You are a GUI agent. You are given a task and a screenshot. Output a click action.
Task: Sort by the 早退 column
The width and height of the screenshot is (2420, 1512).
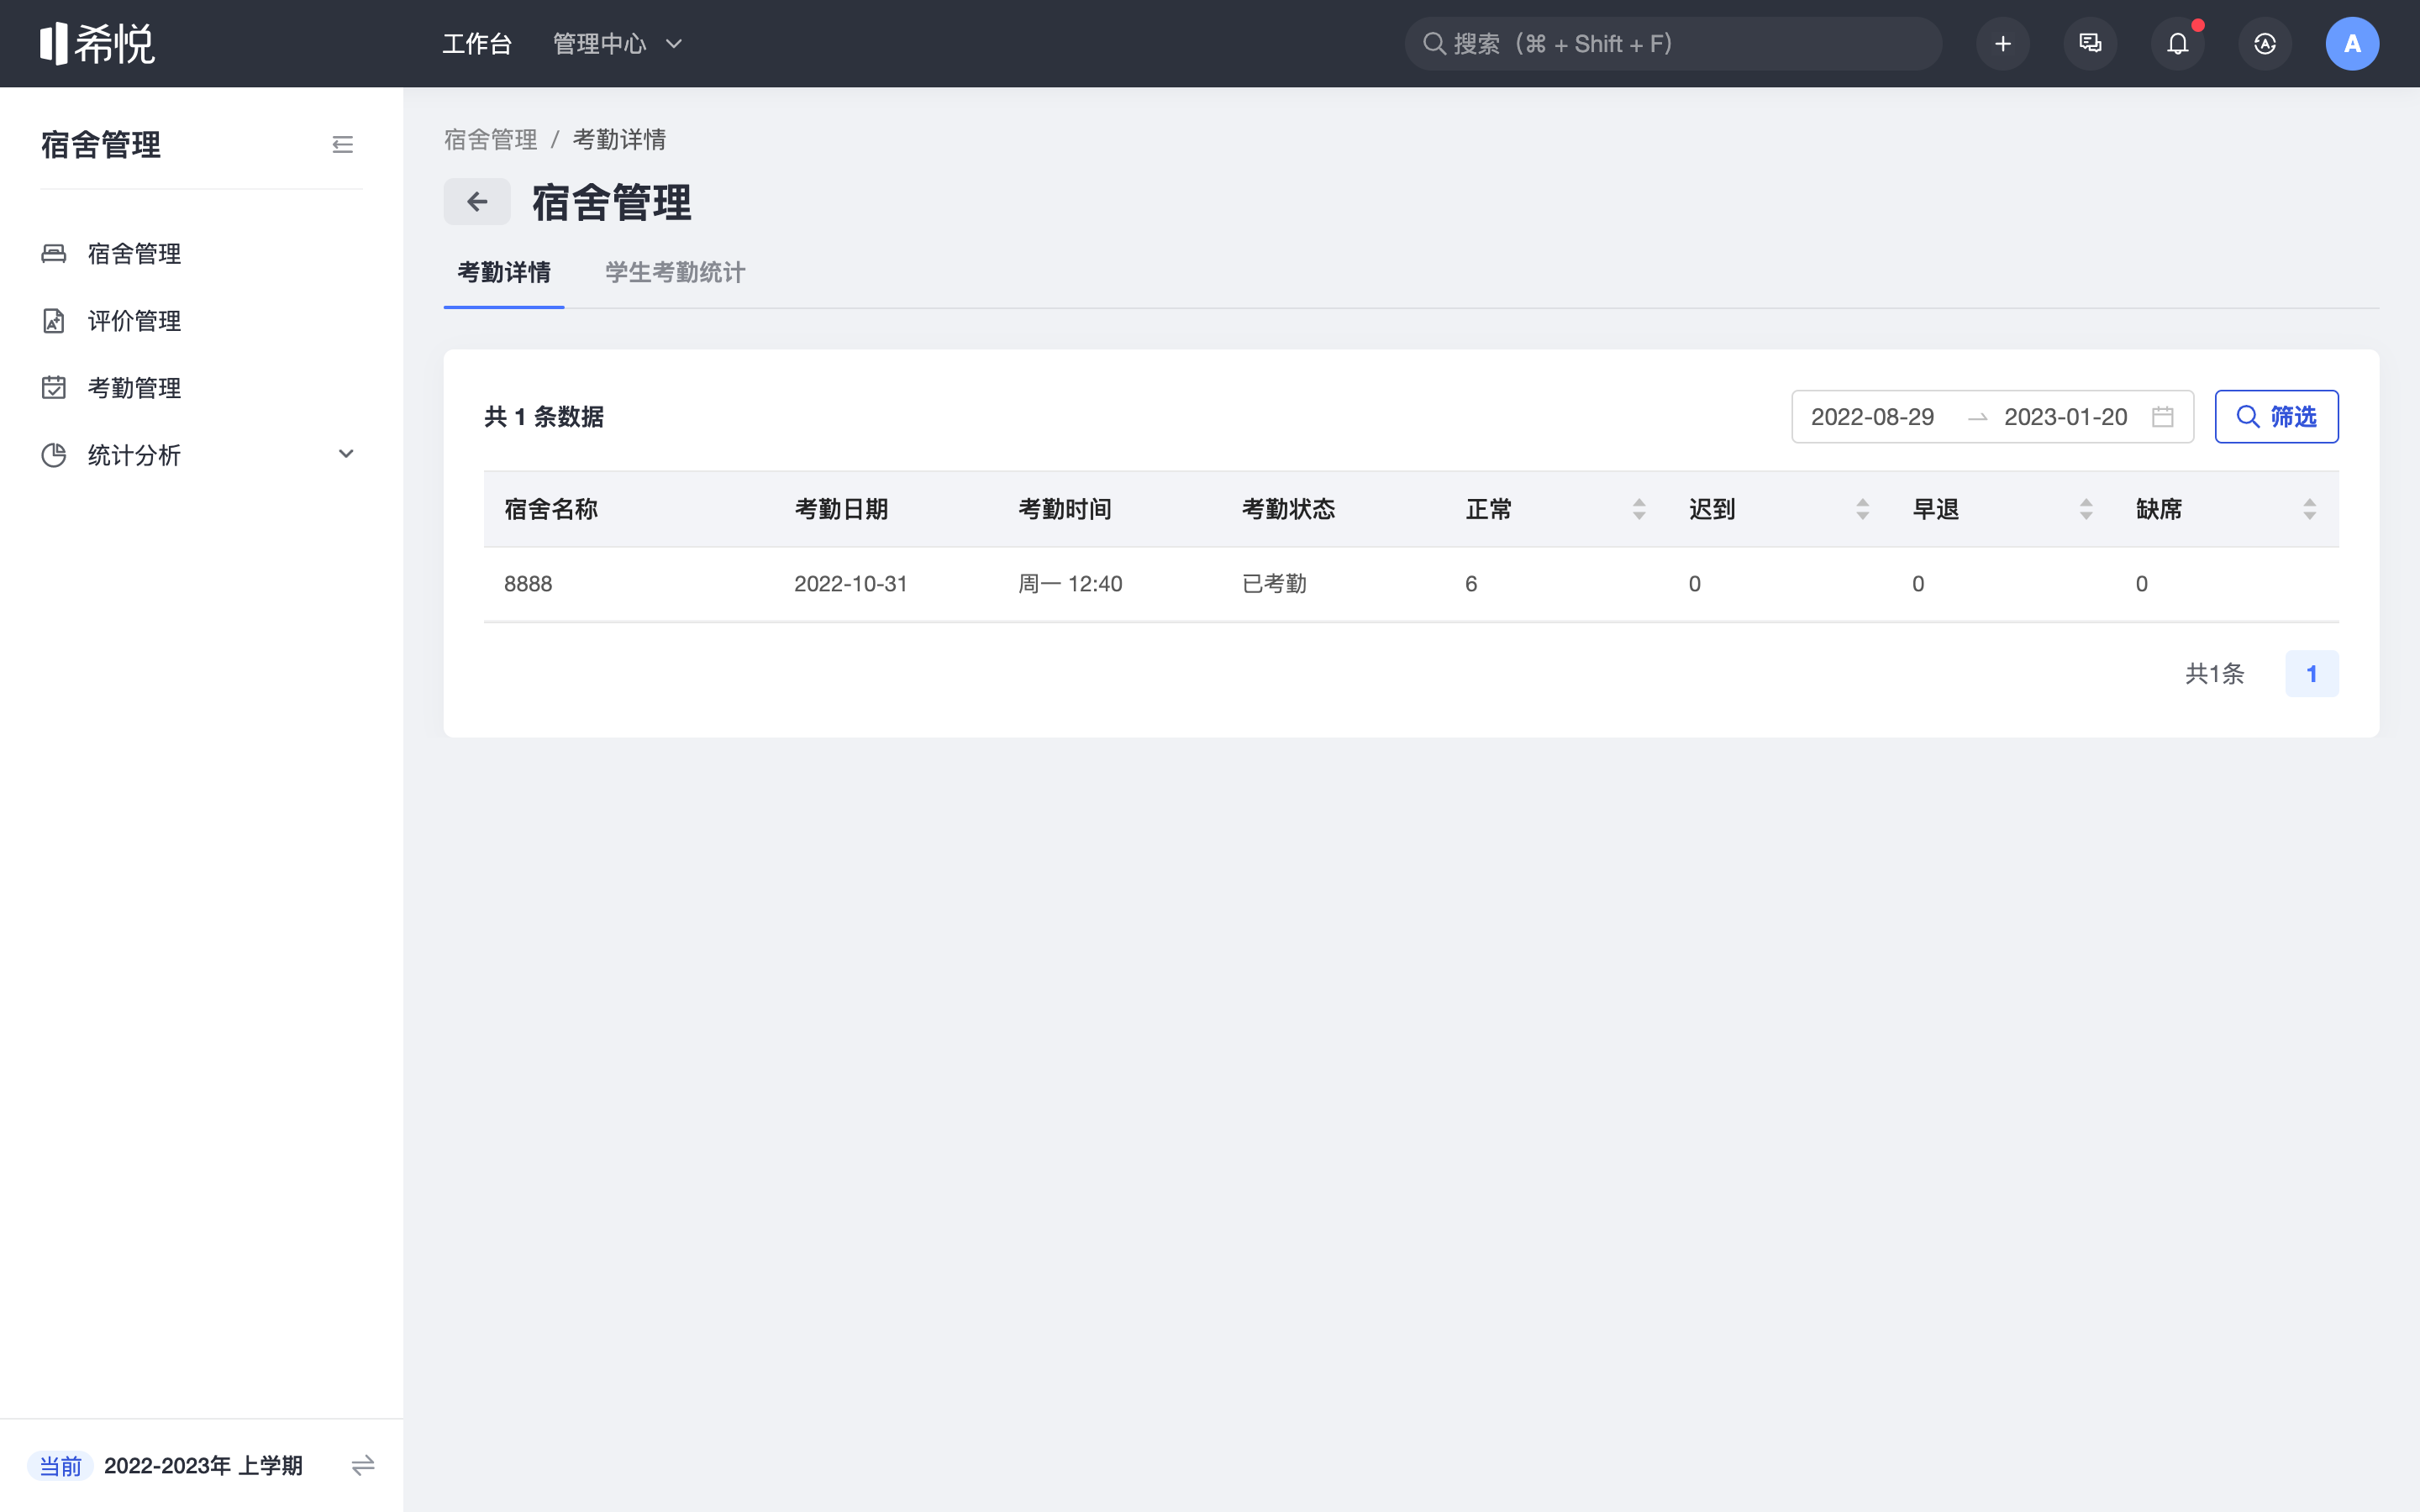(2086, 509)
